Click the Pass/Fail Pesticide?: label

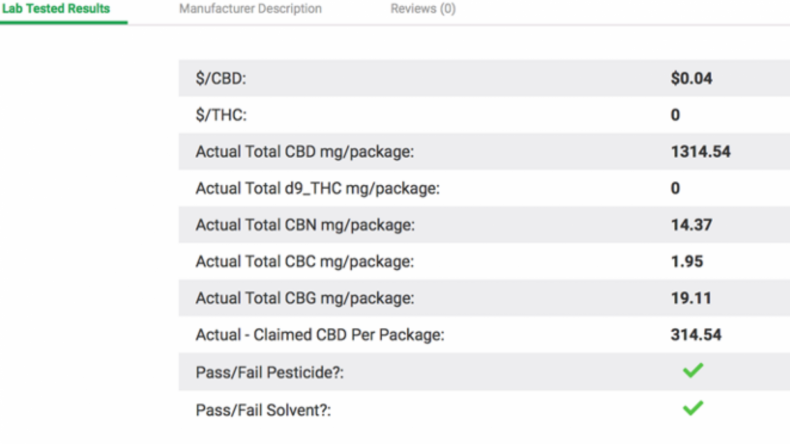coord(270,372)
